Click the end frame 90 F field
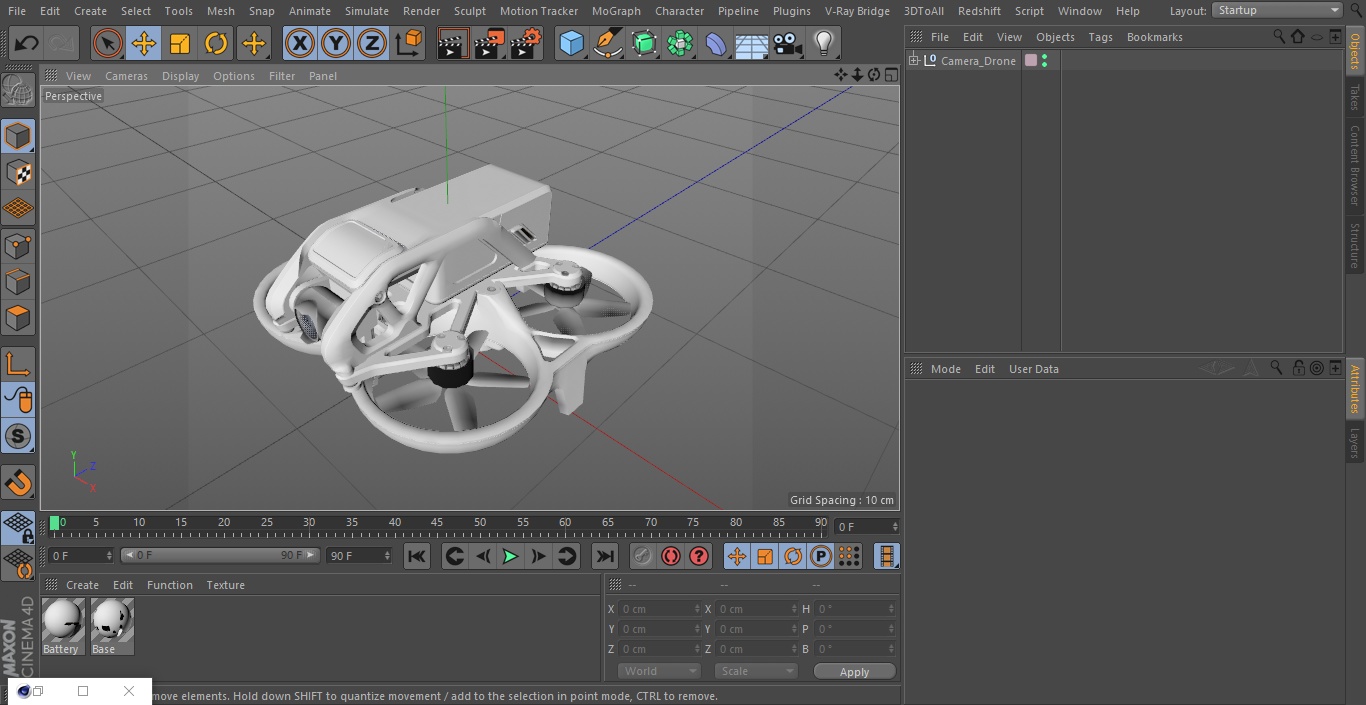Viewport: 1366px width, 705px height. pyautogui.click(x=358, y=555)
